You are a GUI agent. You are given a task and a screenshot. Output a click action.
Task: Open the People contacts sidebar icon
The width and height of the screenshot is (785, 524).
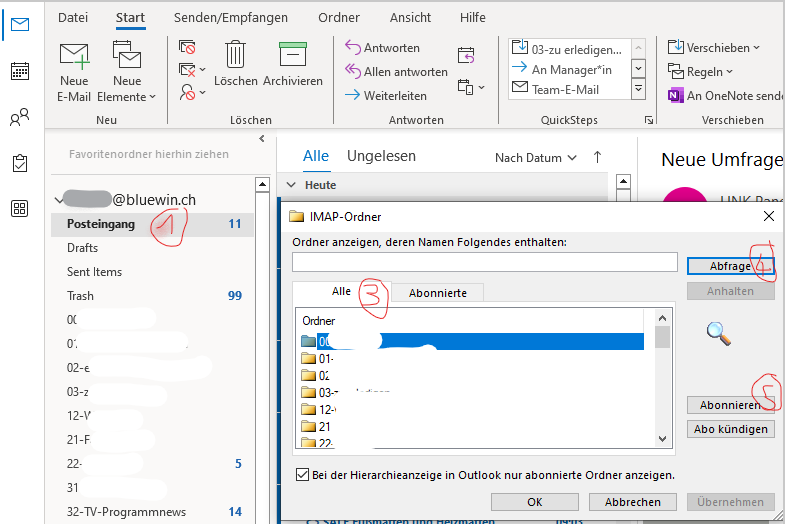[19, 118]
